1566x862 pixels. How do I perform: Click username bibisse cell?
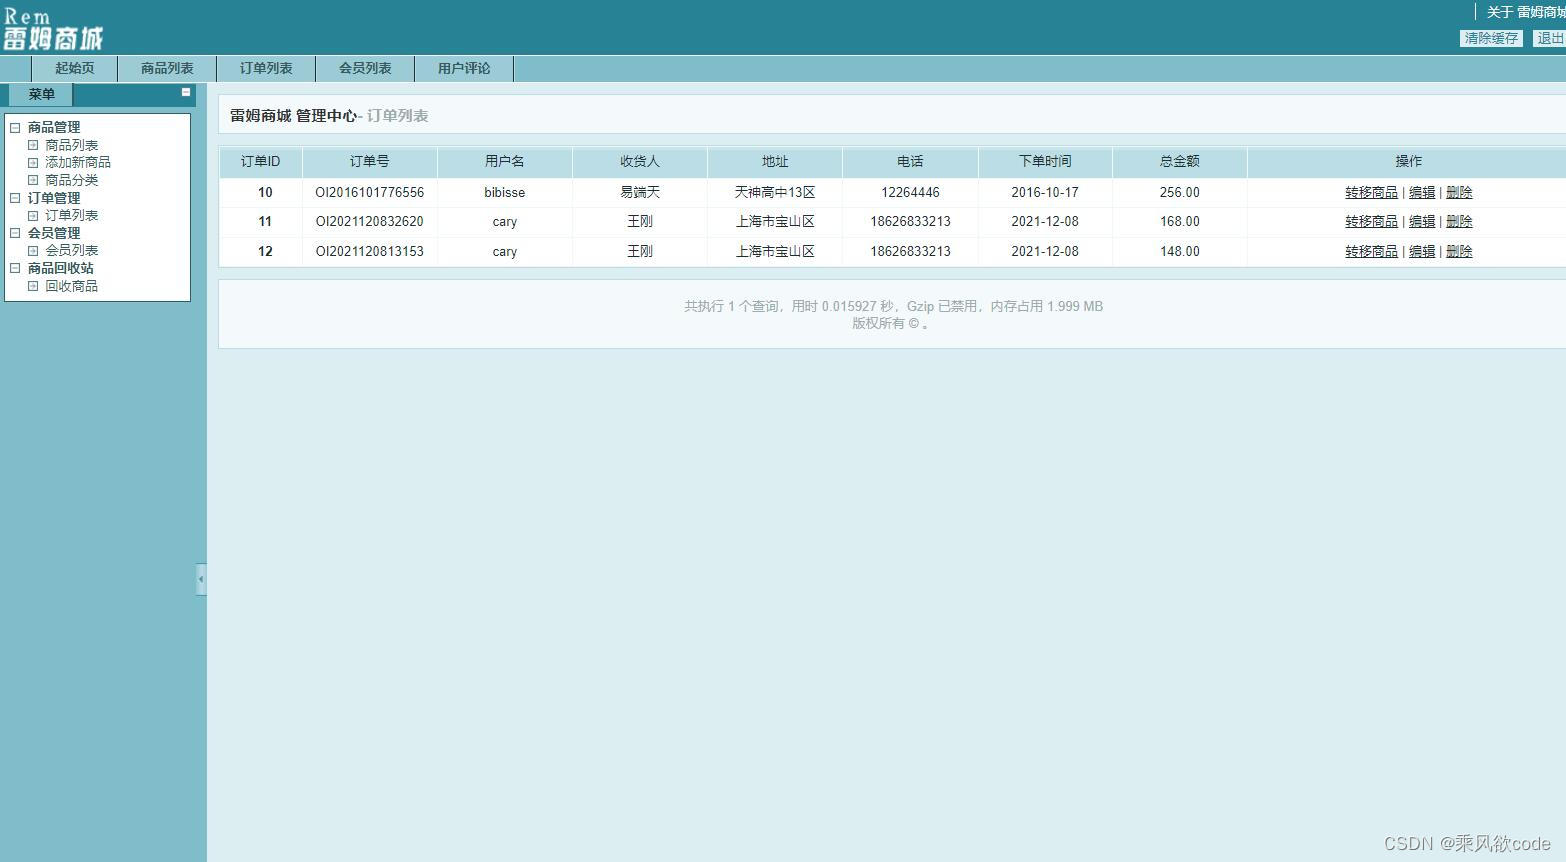pos(505,192)
